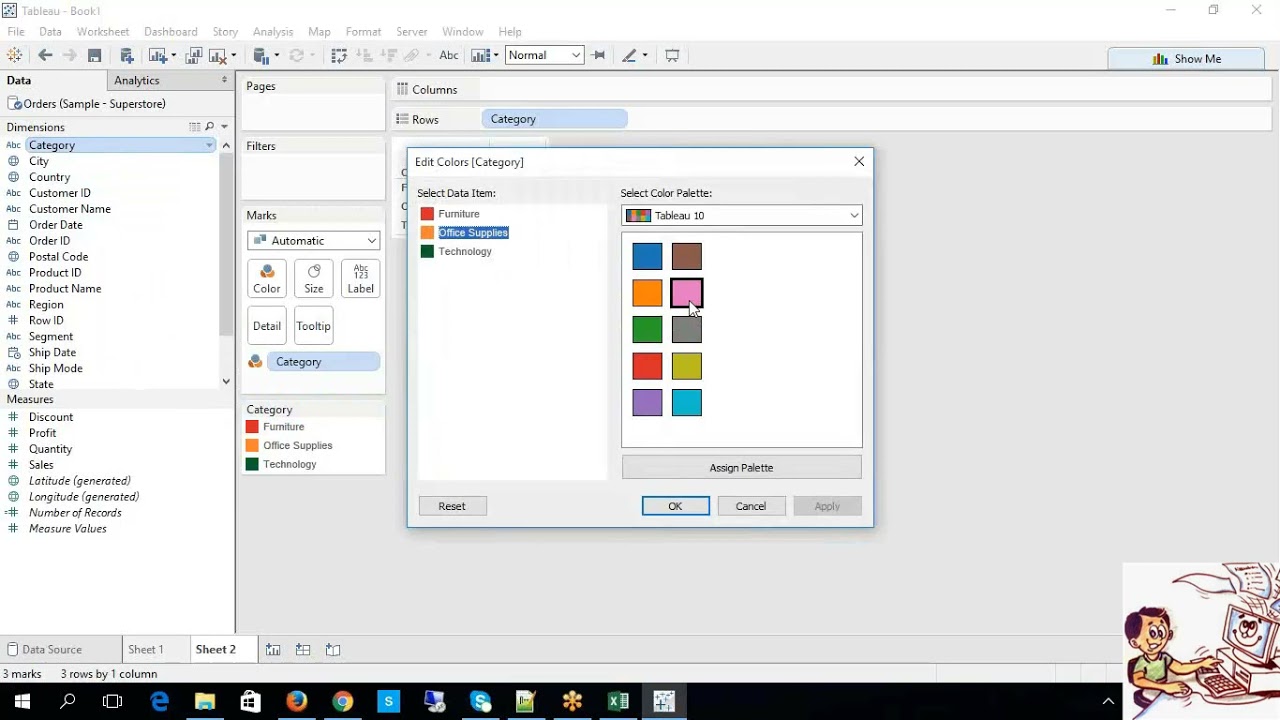Click the Abc Show Mark Labels icon

pyautogui.click(x=449, y=56)
